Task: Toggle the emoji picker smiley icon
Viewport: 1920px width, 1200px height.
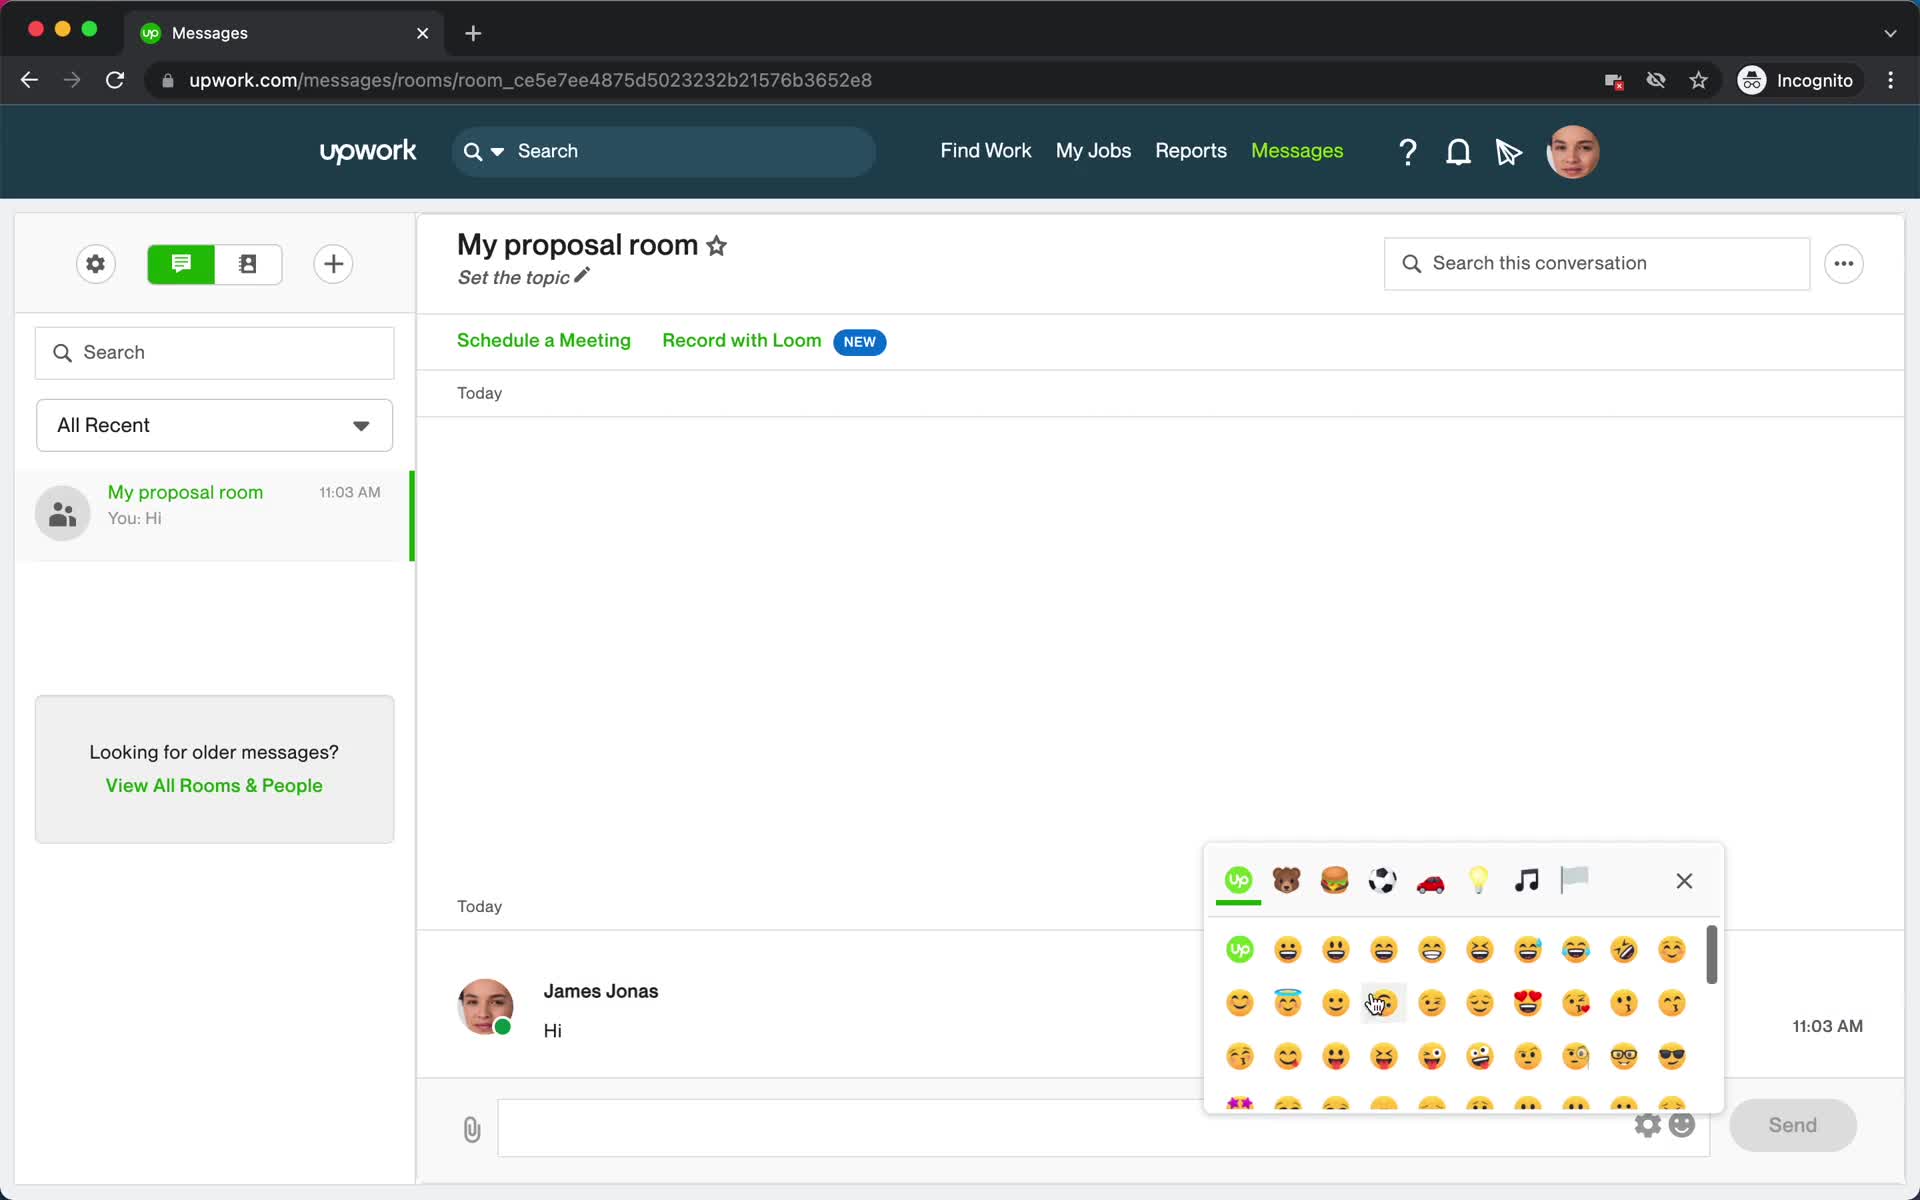Action: pos(1683,1125)
